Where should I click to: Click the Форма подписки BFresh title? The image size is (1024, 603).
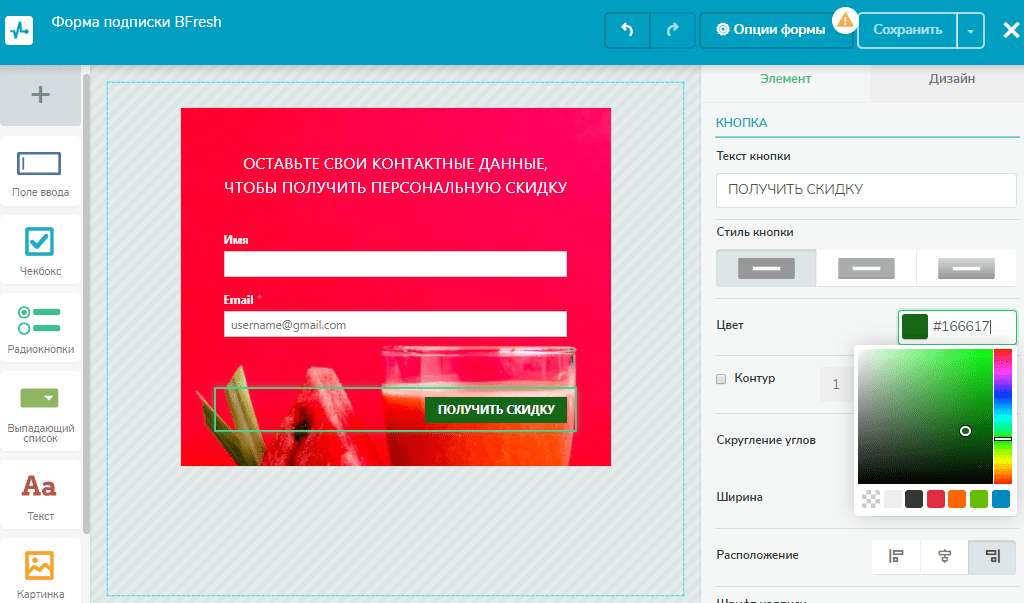(136, 22)
